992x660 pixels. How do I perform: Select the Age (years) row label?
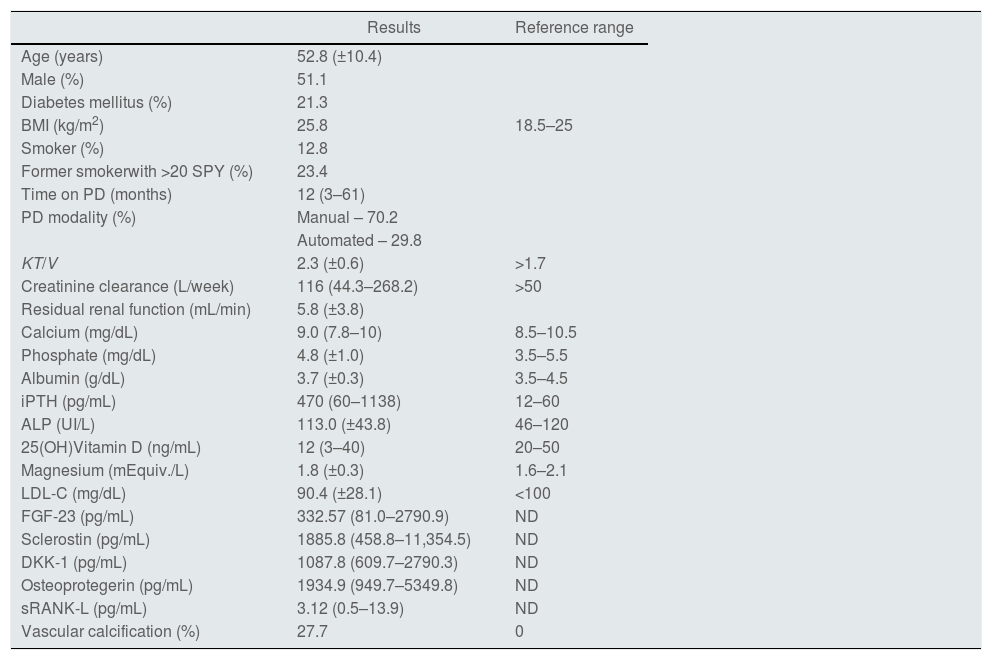click(62, 57)
